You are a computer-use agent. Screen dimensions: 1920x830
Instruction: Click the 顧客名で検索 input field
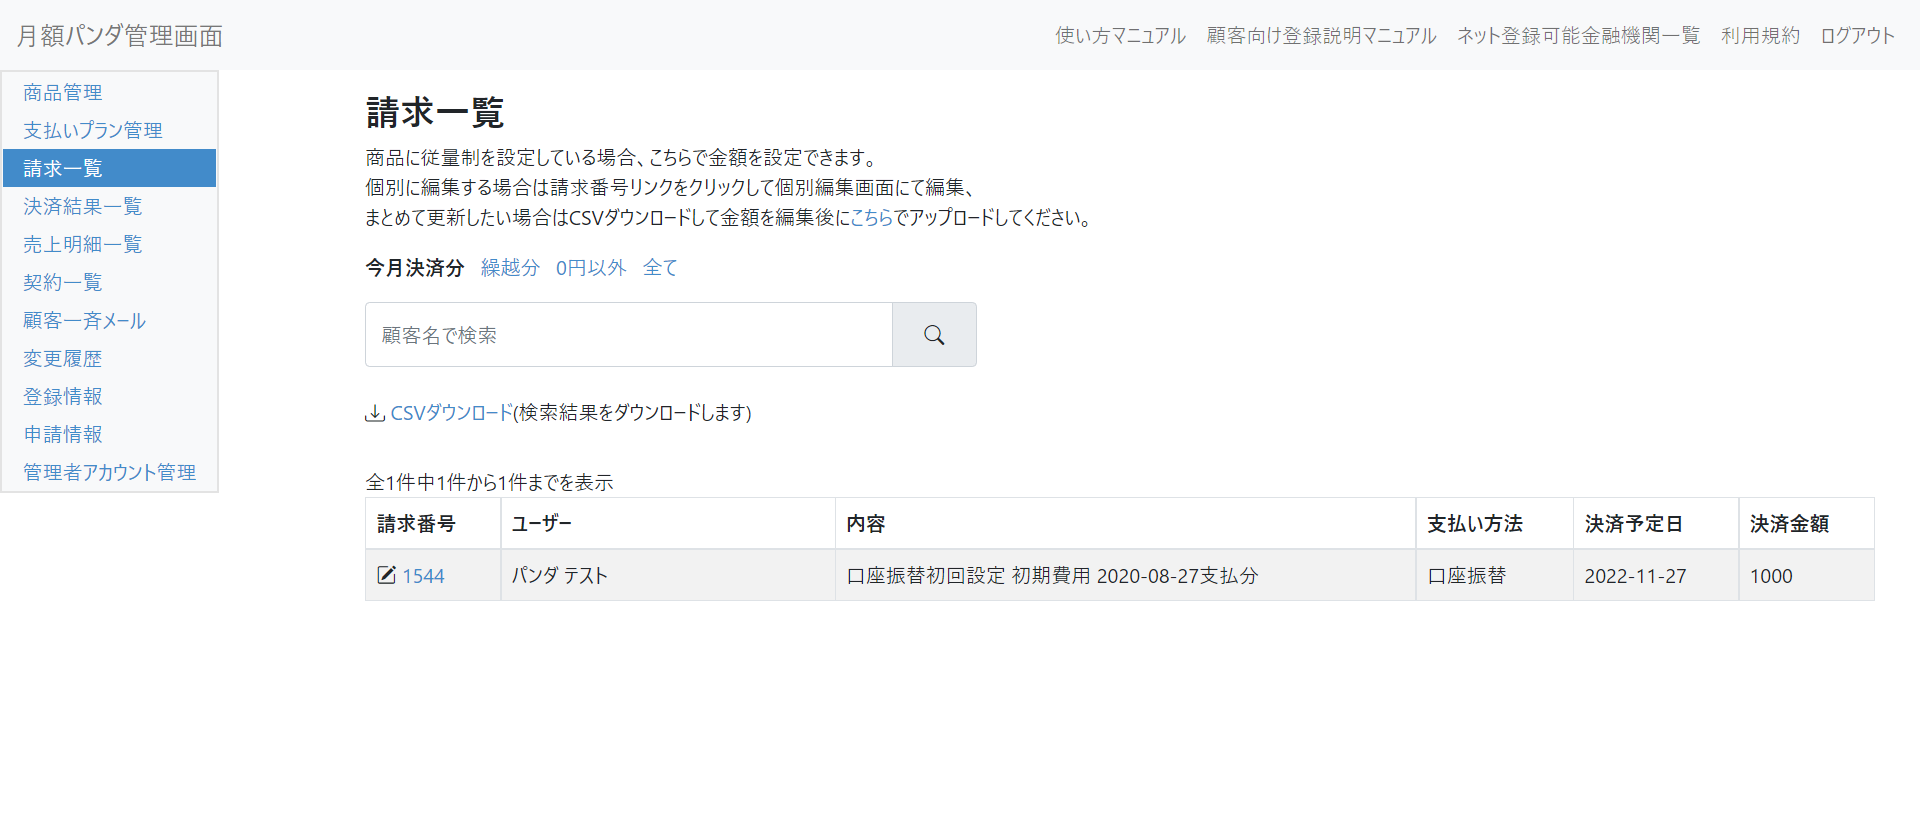[x=629, y=335]
